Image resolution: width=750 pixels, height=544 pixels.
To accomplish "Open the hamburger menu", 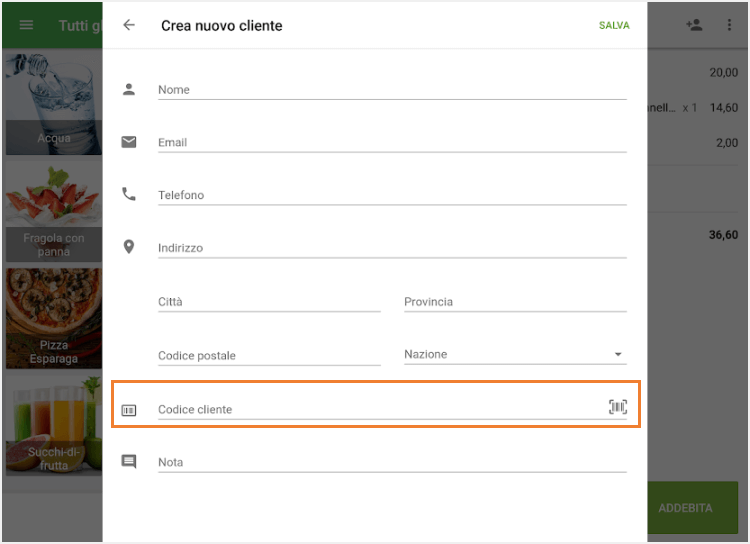I will coord(26,25).
